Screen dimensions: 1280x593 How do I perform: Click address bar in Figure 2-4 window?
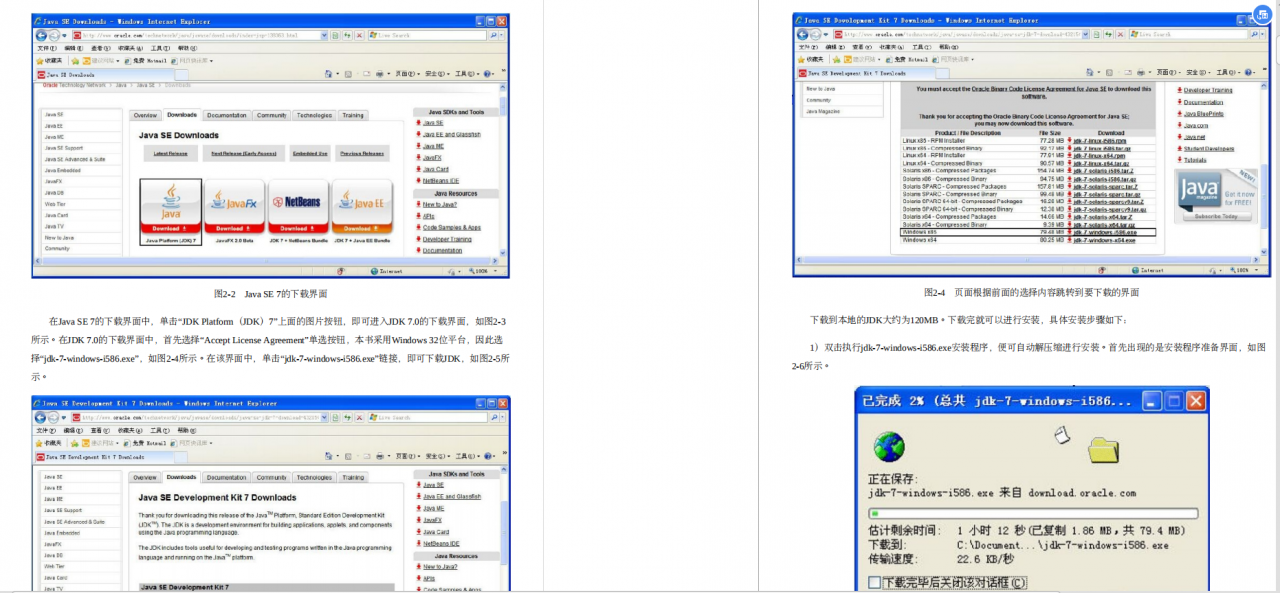click(961, 34)
